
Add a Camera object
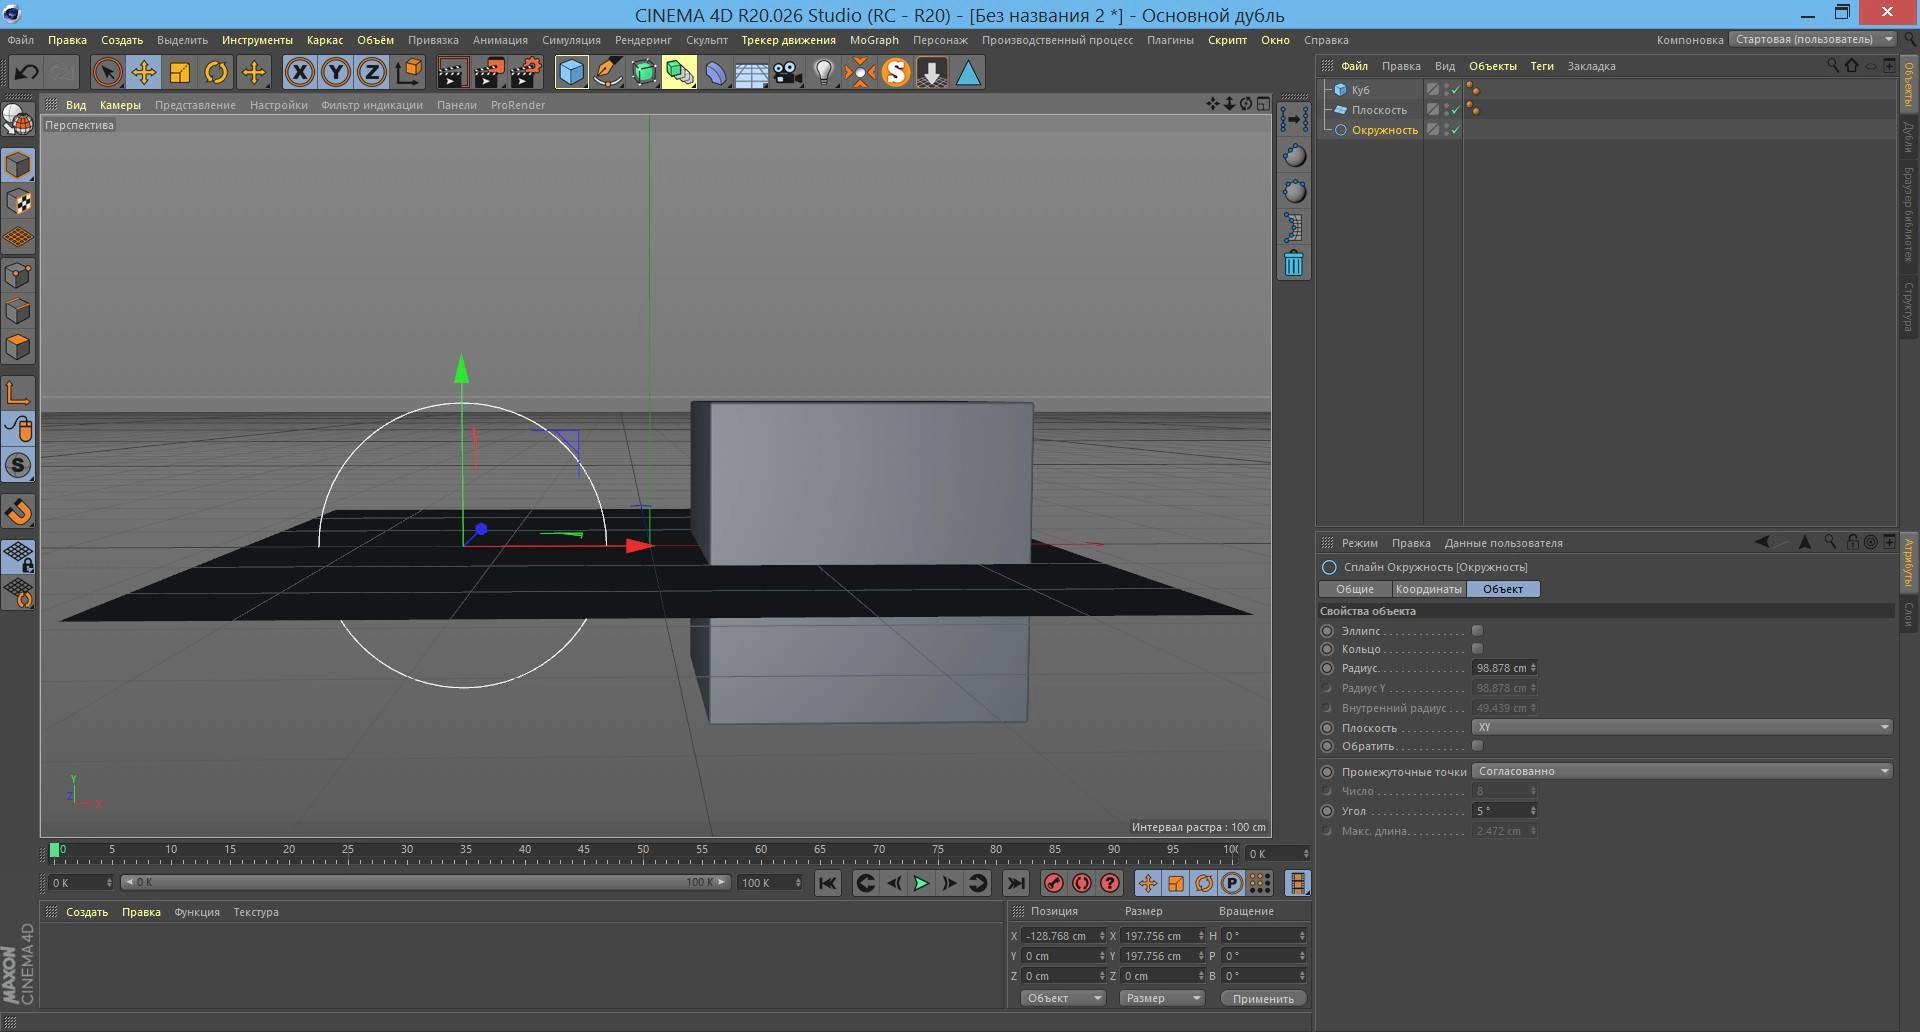point(788,72)
